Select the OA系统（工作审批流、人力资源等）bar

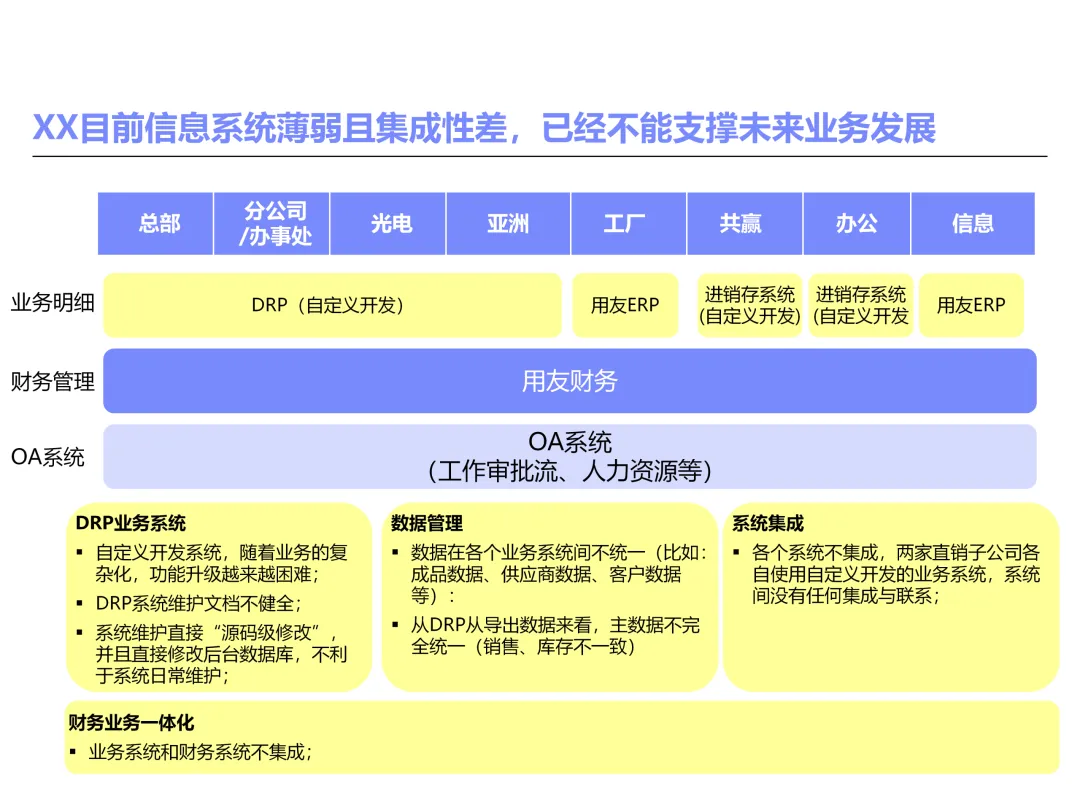(570, 457)
